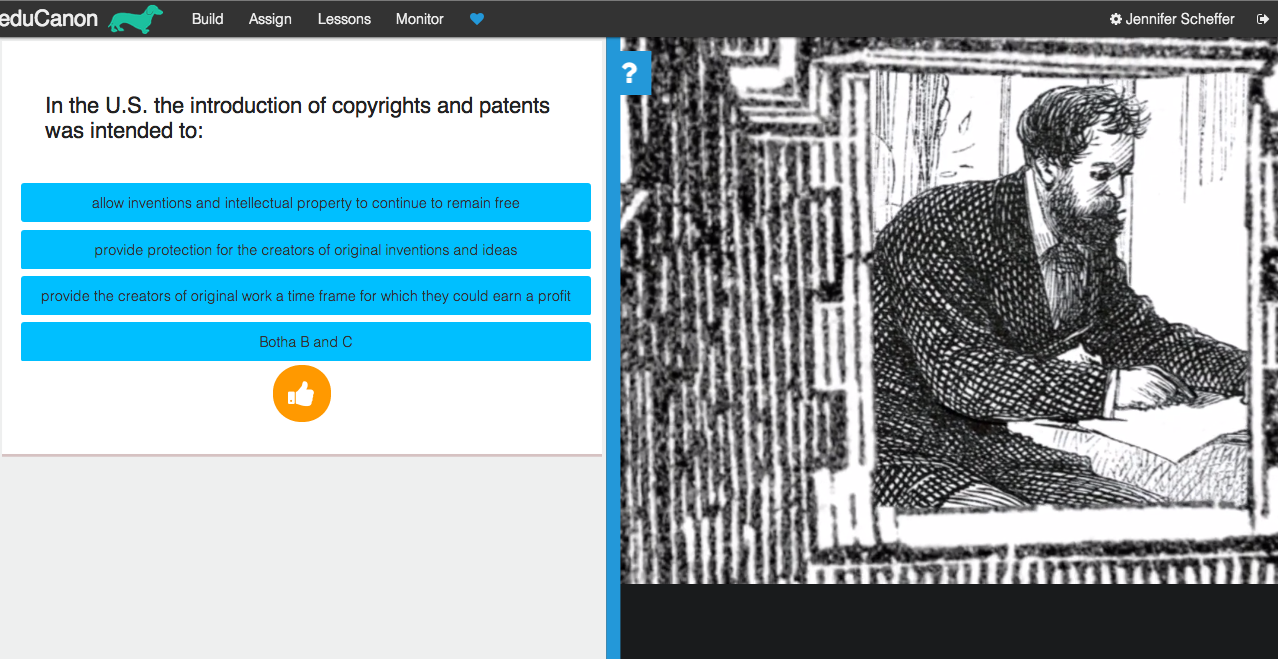Submit with the orange thumbs-up button

click(x=301, y=394)
